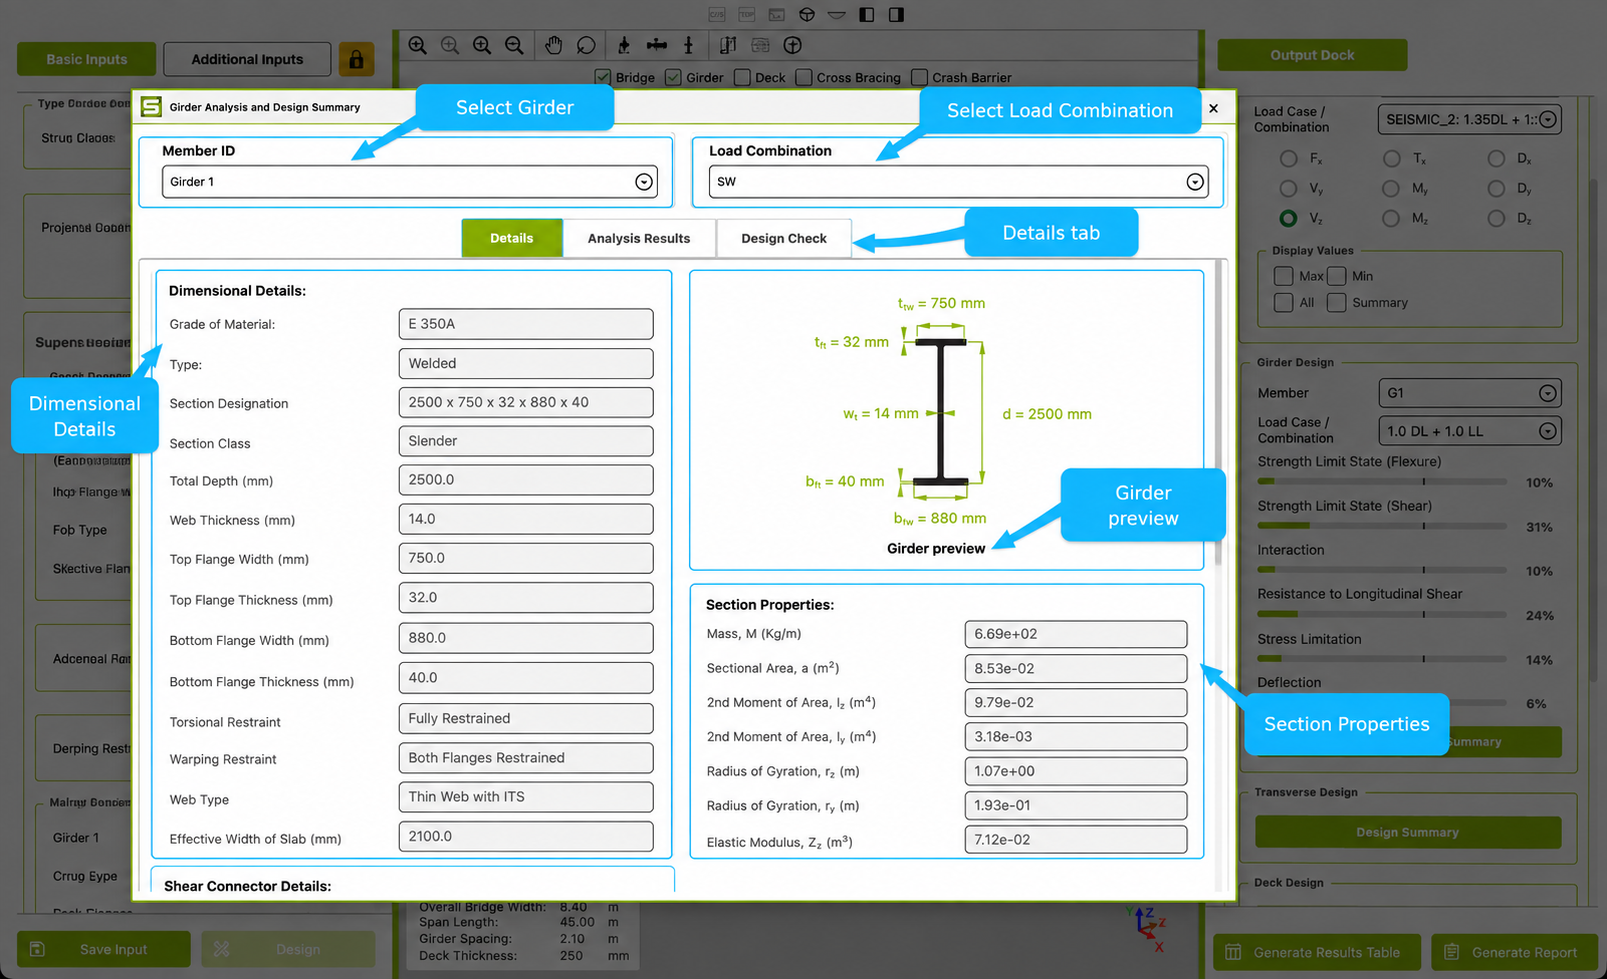Close the Girder Analysis and Design Summary dialog
1607x979 pixels.
pos(1213,108)
